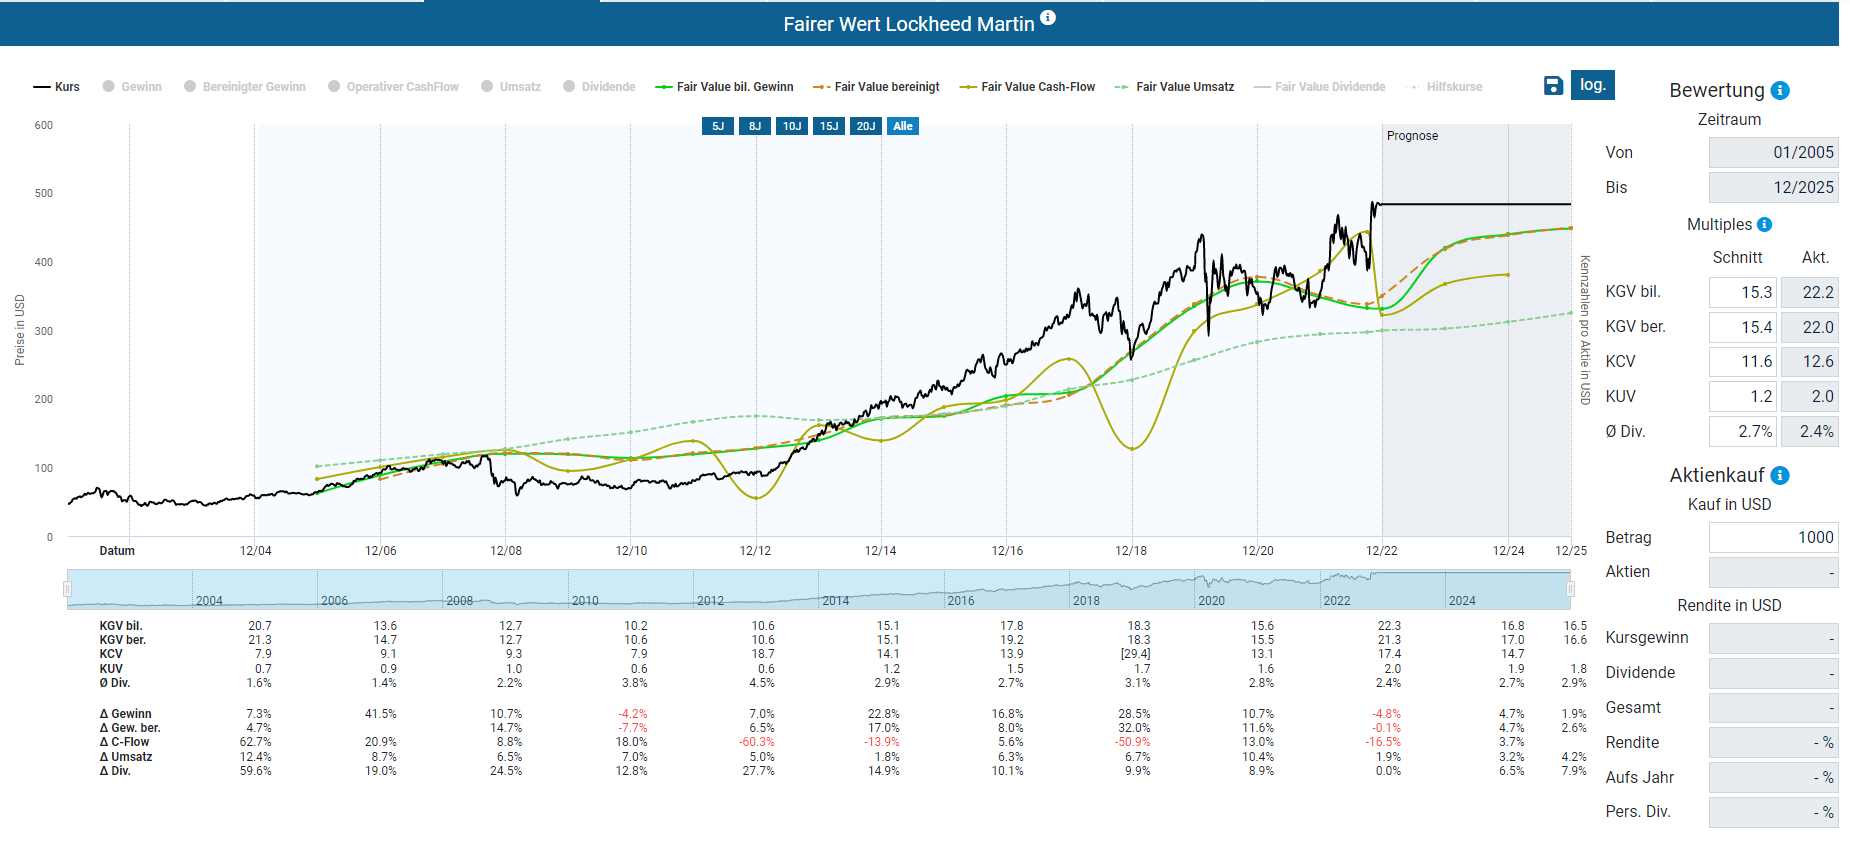Open the Aktienkauf info icon
The width and height of the screenshot is (1850, 844).
click(1780, 476)
